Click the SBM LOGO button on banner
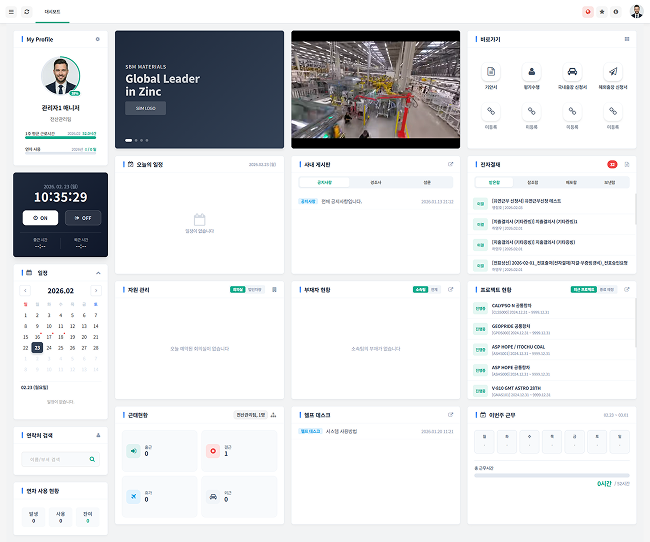The width and height of the screenshot is (650, 542). [x=146, y=108]
